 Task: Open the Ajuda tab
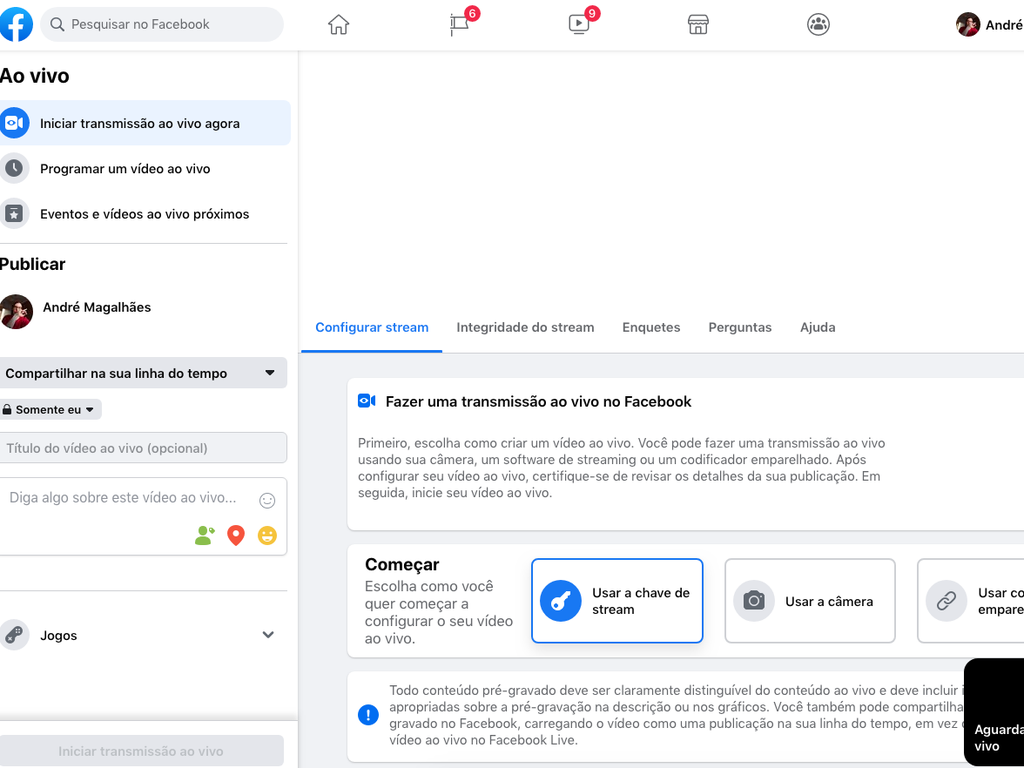point(818,327)
